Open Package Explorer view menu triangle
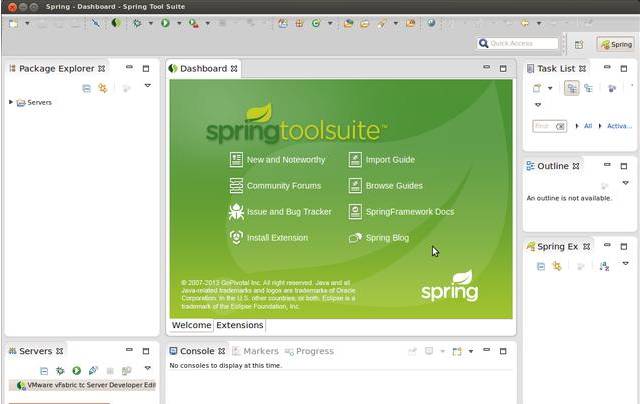The image size is (640, 404). (x=148, y=86)
